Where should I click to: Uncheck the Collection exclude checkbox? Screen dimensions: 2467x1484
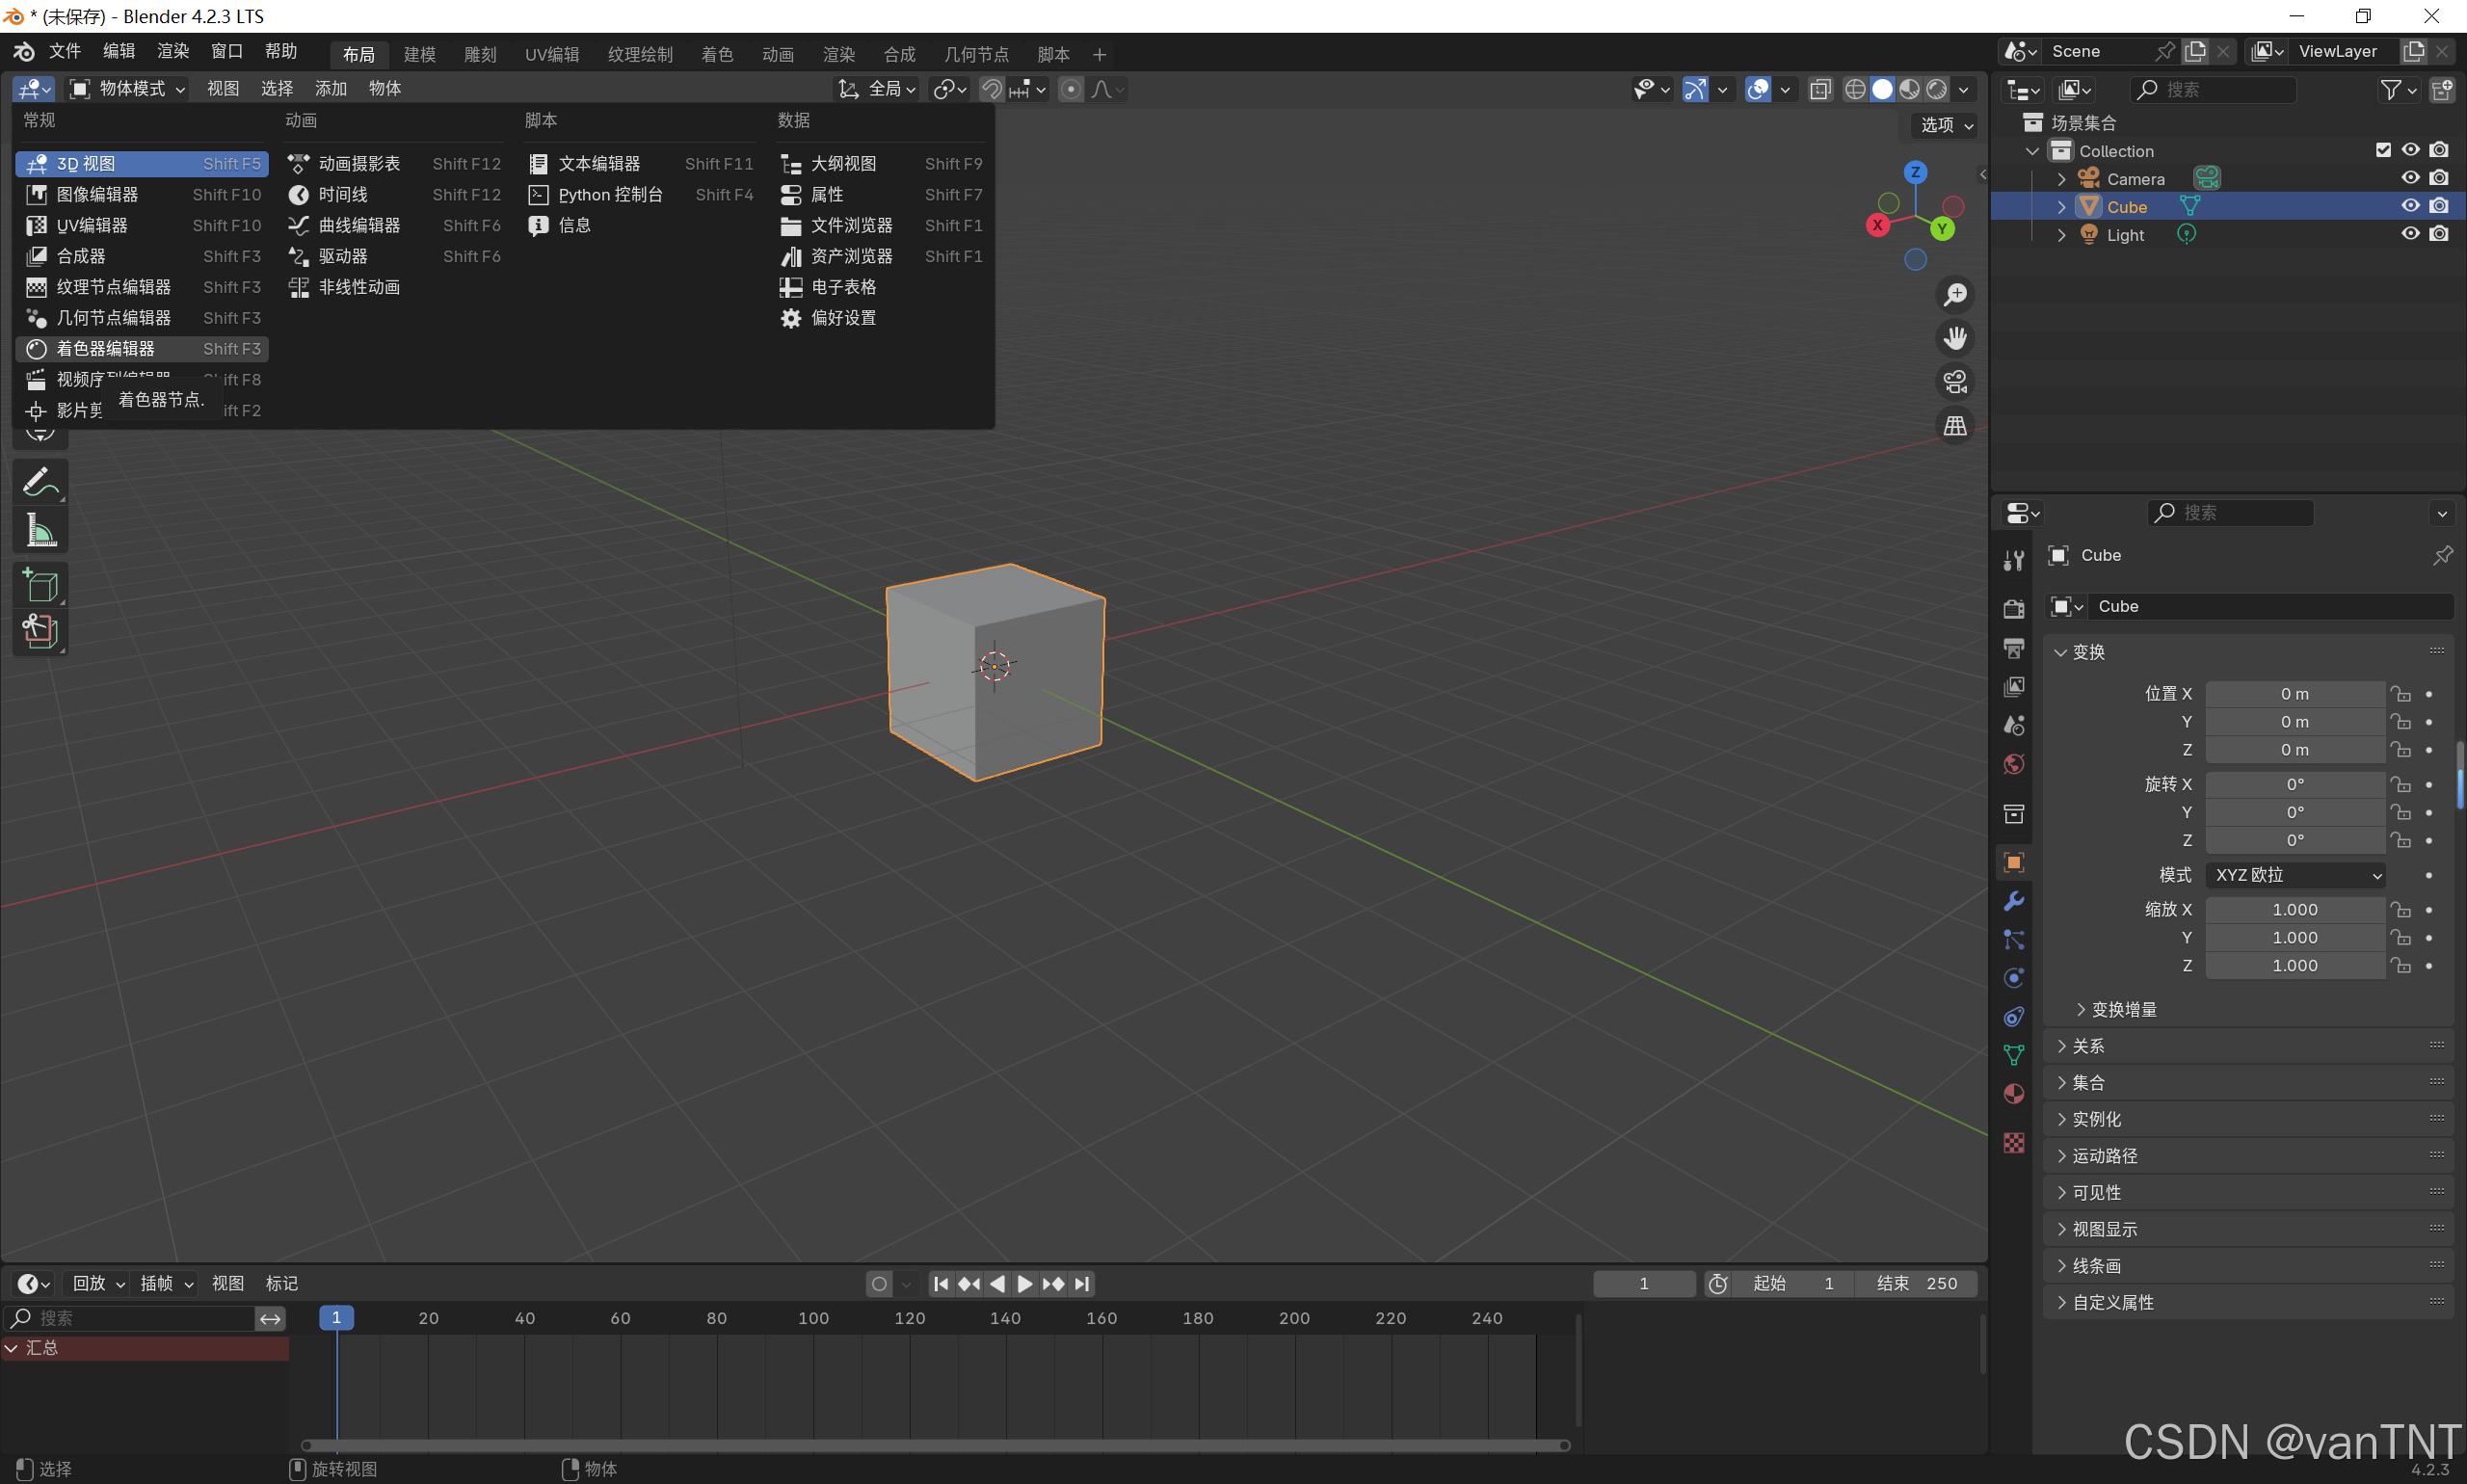coord(2383,150)
